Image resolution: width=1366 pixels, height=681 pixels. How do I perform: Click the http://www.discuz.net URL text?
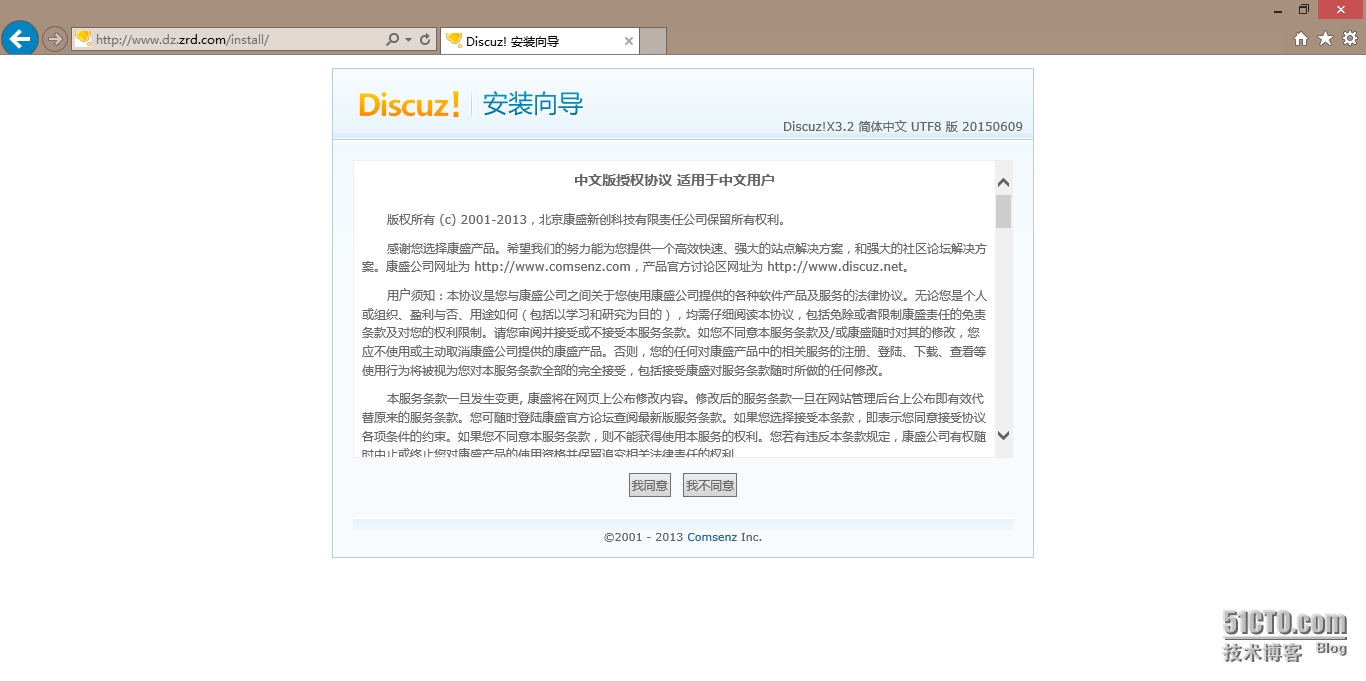[x=835, y=267]
